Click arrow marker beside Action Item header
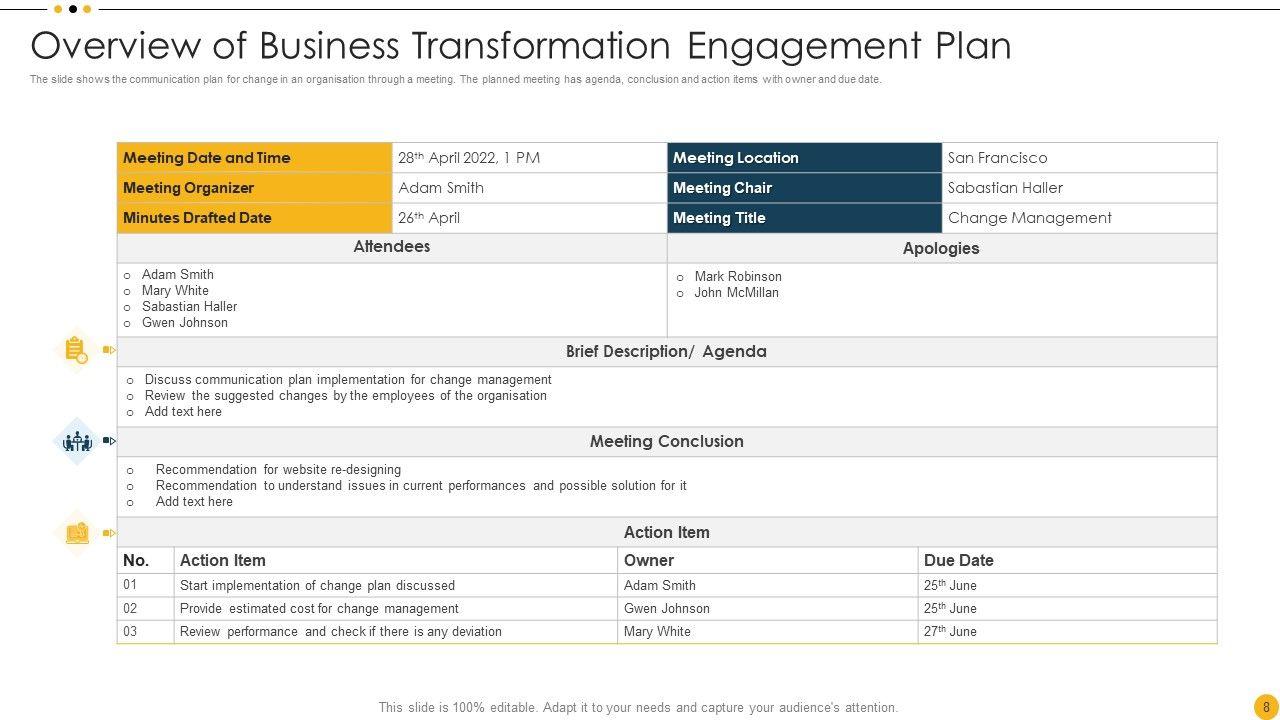Screen dimensions: 1280x720 pos(109,533)
